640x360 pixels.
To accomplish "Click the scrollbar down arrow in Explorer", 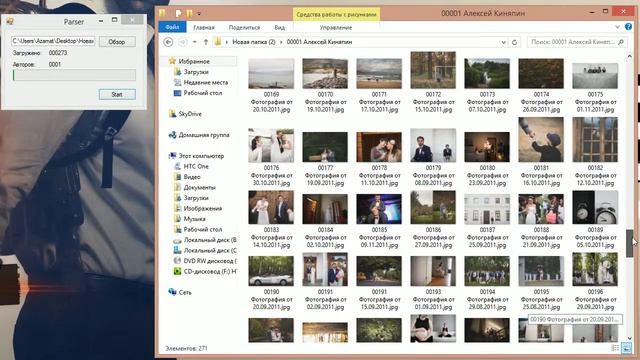I will [x=630, y=338].
